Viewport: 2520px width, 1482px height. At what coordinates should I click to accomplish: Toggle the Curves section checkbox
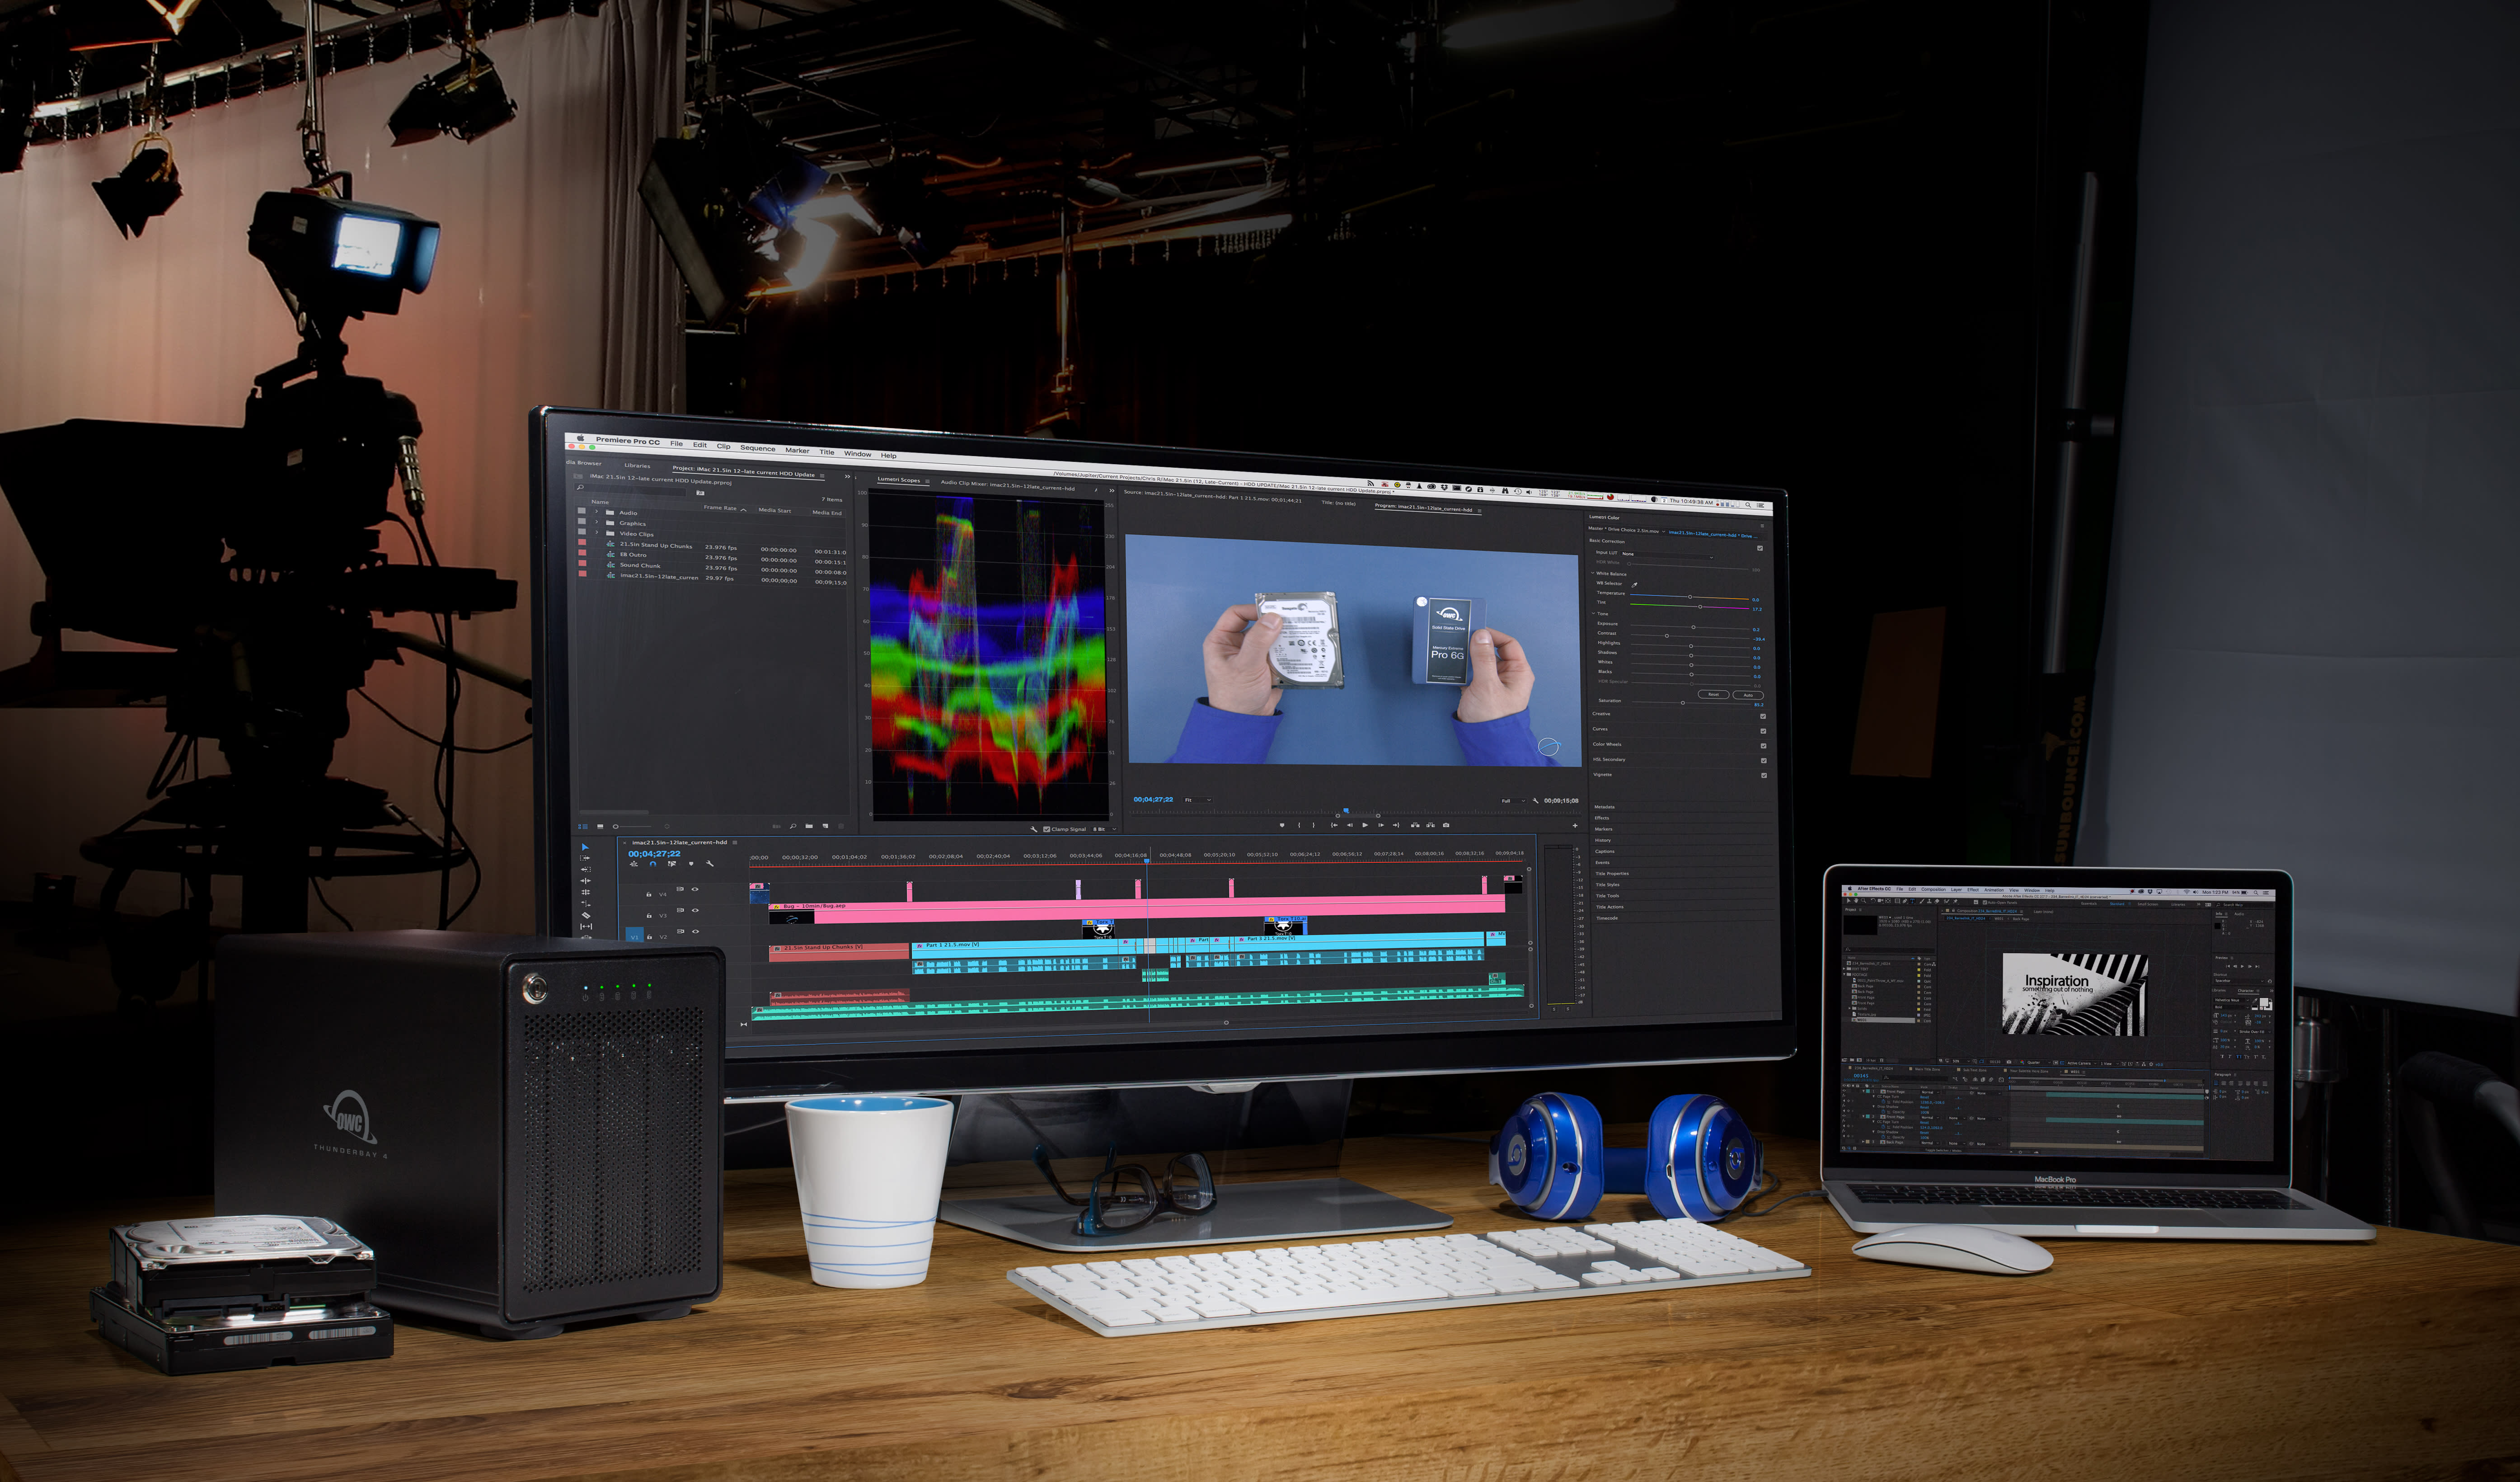click(1763, 731)
